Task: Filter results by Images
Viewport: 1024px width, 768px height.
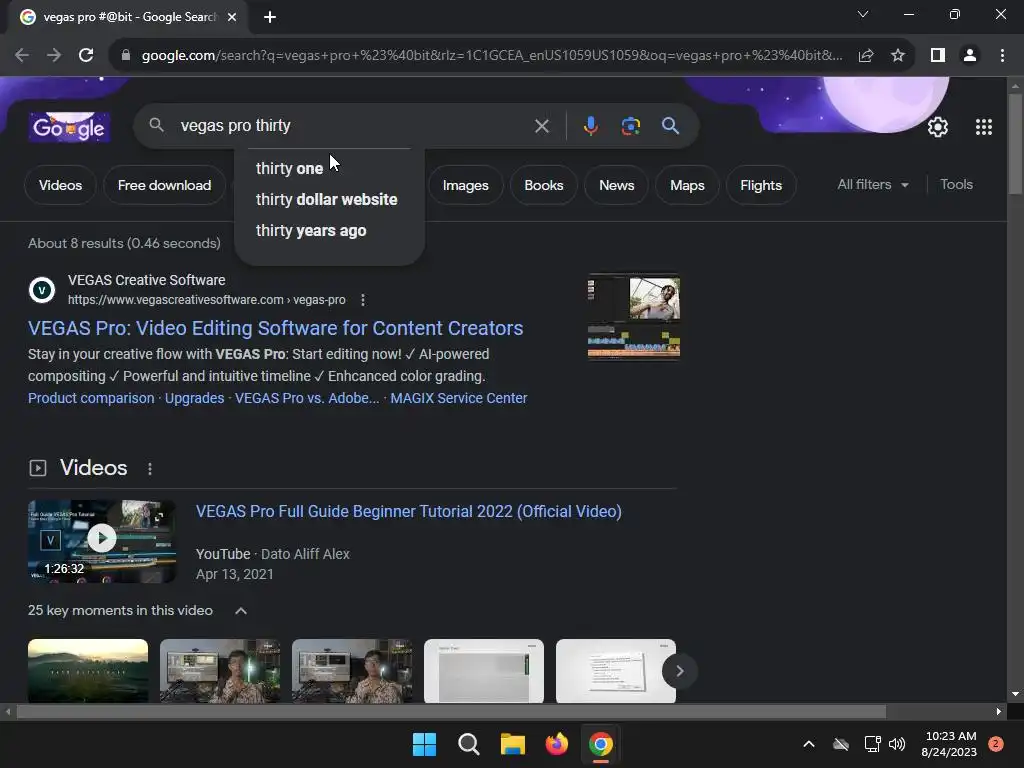Action: click(x=466, y=185)
